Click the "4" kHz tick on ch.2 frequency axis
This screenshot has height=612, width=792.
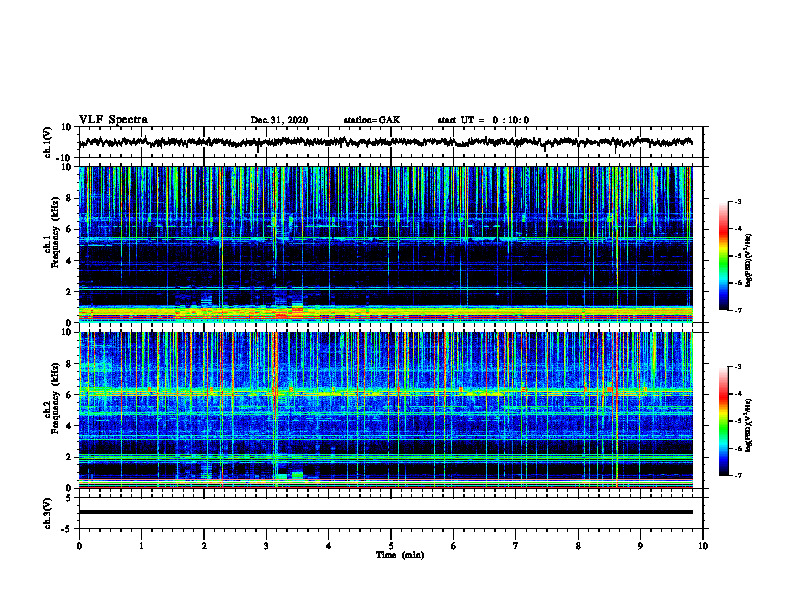point(70,426)
